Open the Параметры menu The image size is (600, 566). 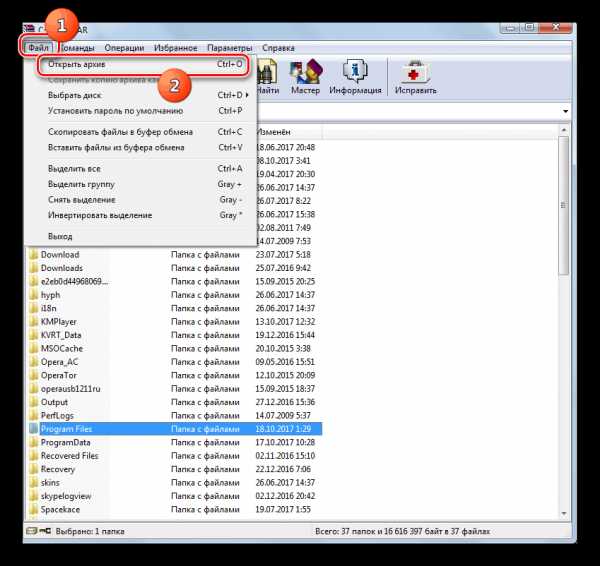230,48
